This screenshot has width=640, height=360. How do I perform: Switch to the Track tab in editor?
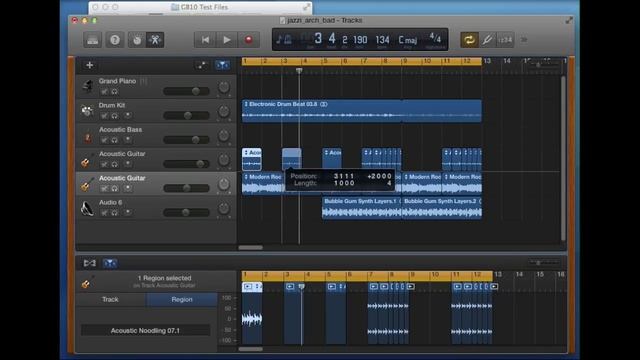click(x=110, y=299)
